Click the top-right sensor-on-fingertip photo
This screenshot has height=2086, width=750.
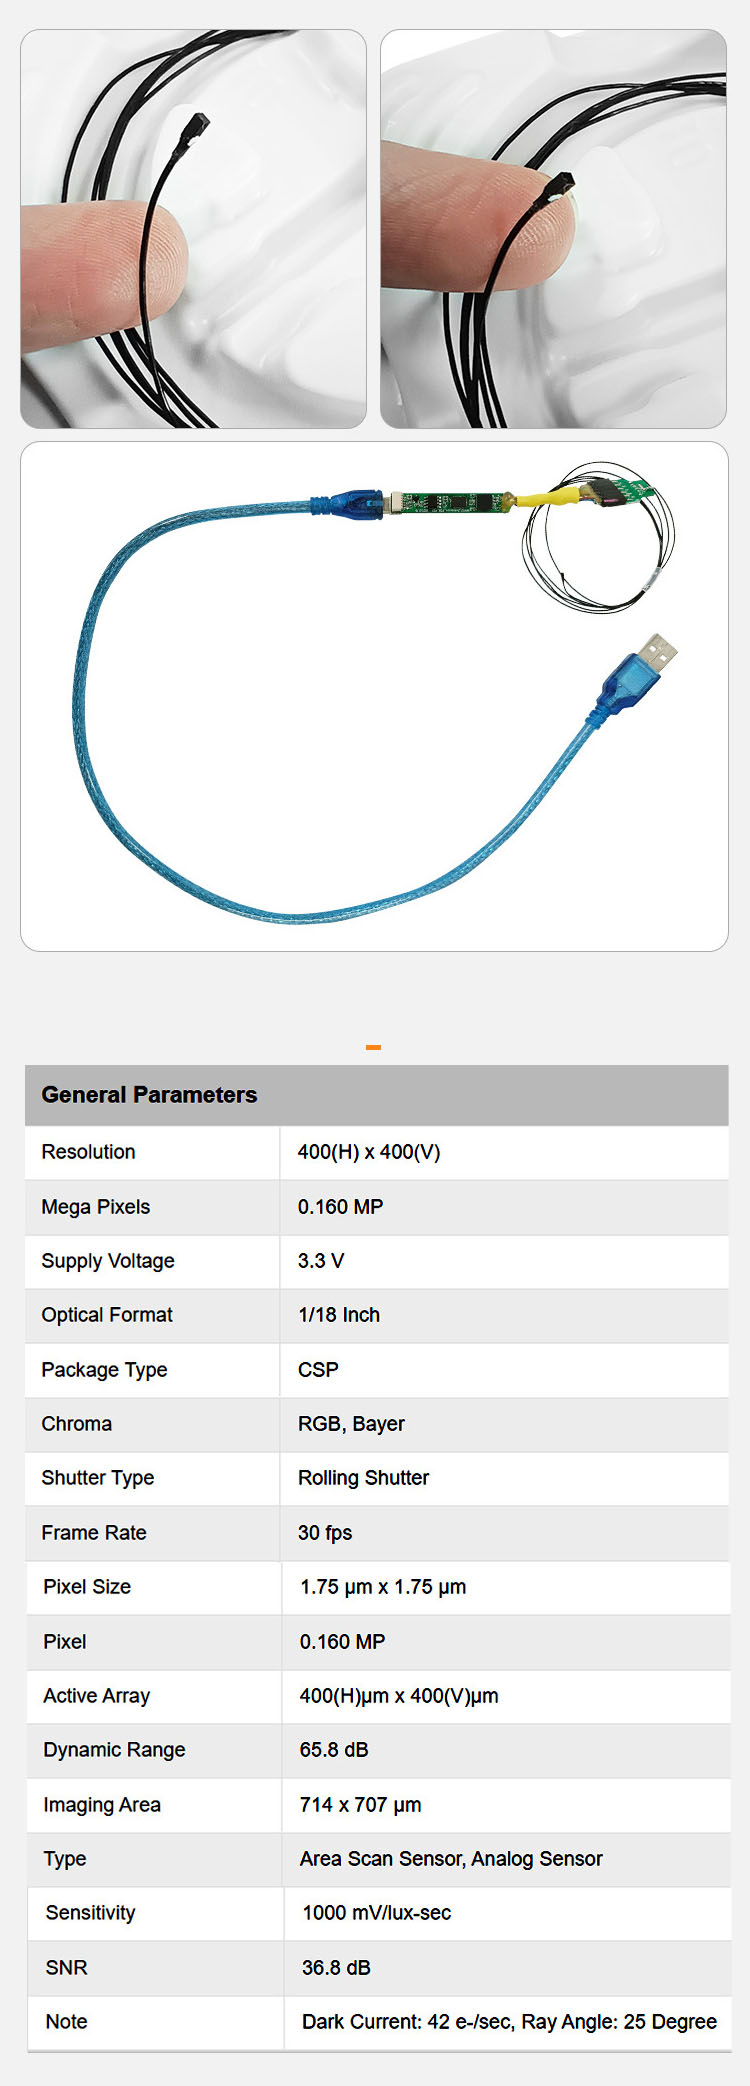click(x=553, y=229)
